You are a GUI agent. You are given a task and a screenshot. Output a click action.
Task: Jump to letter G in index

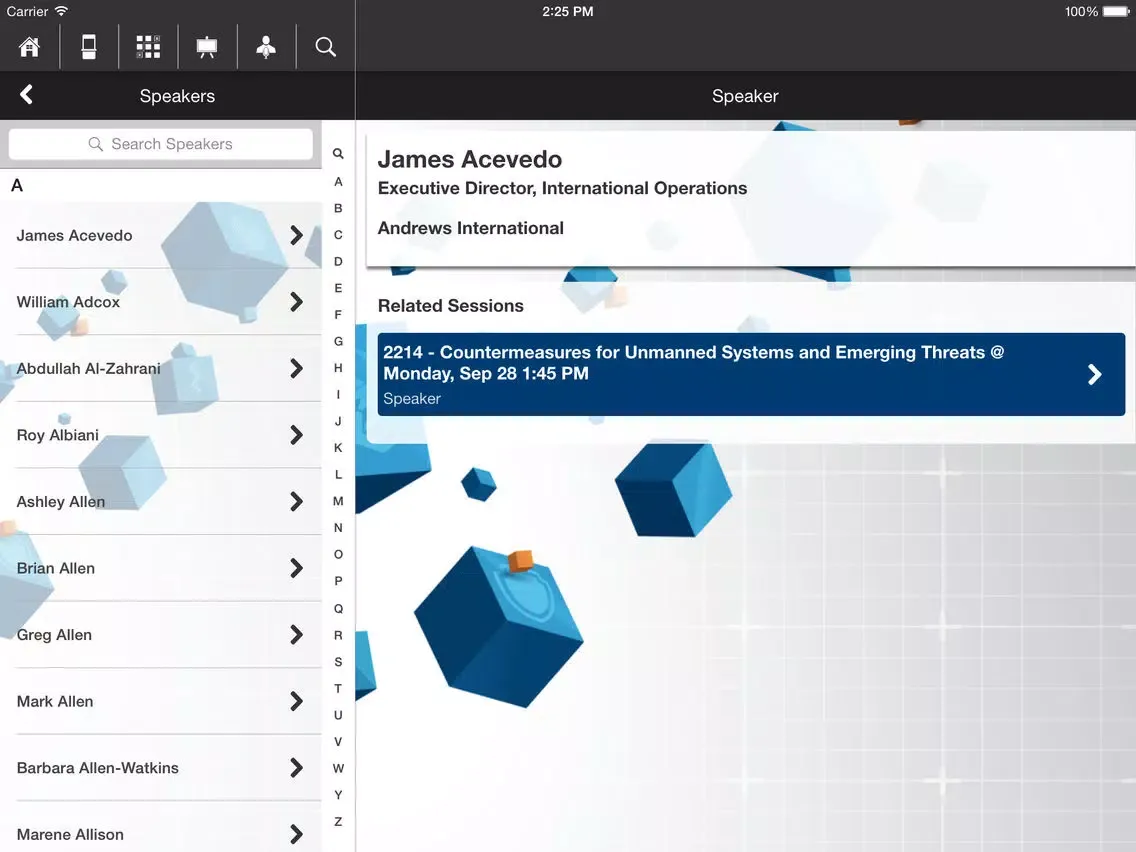[338, 341]
